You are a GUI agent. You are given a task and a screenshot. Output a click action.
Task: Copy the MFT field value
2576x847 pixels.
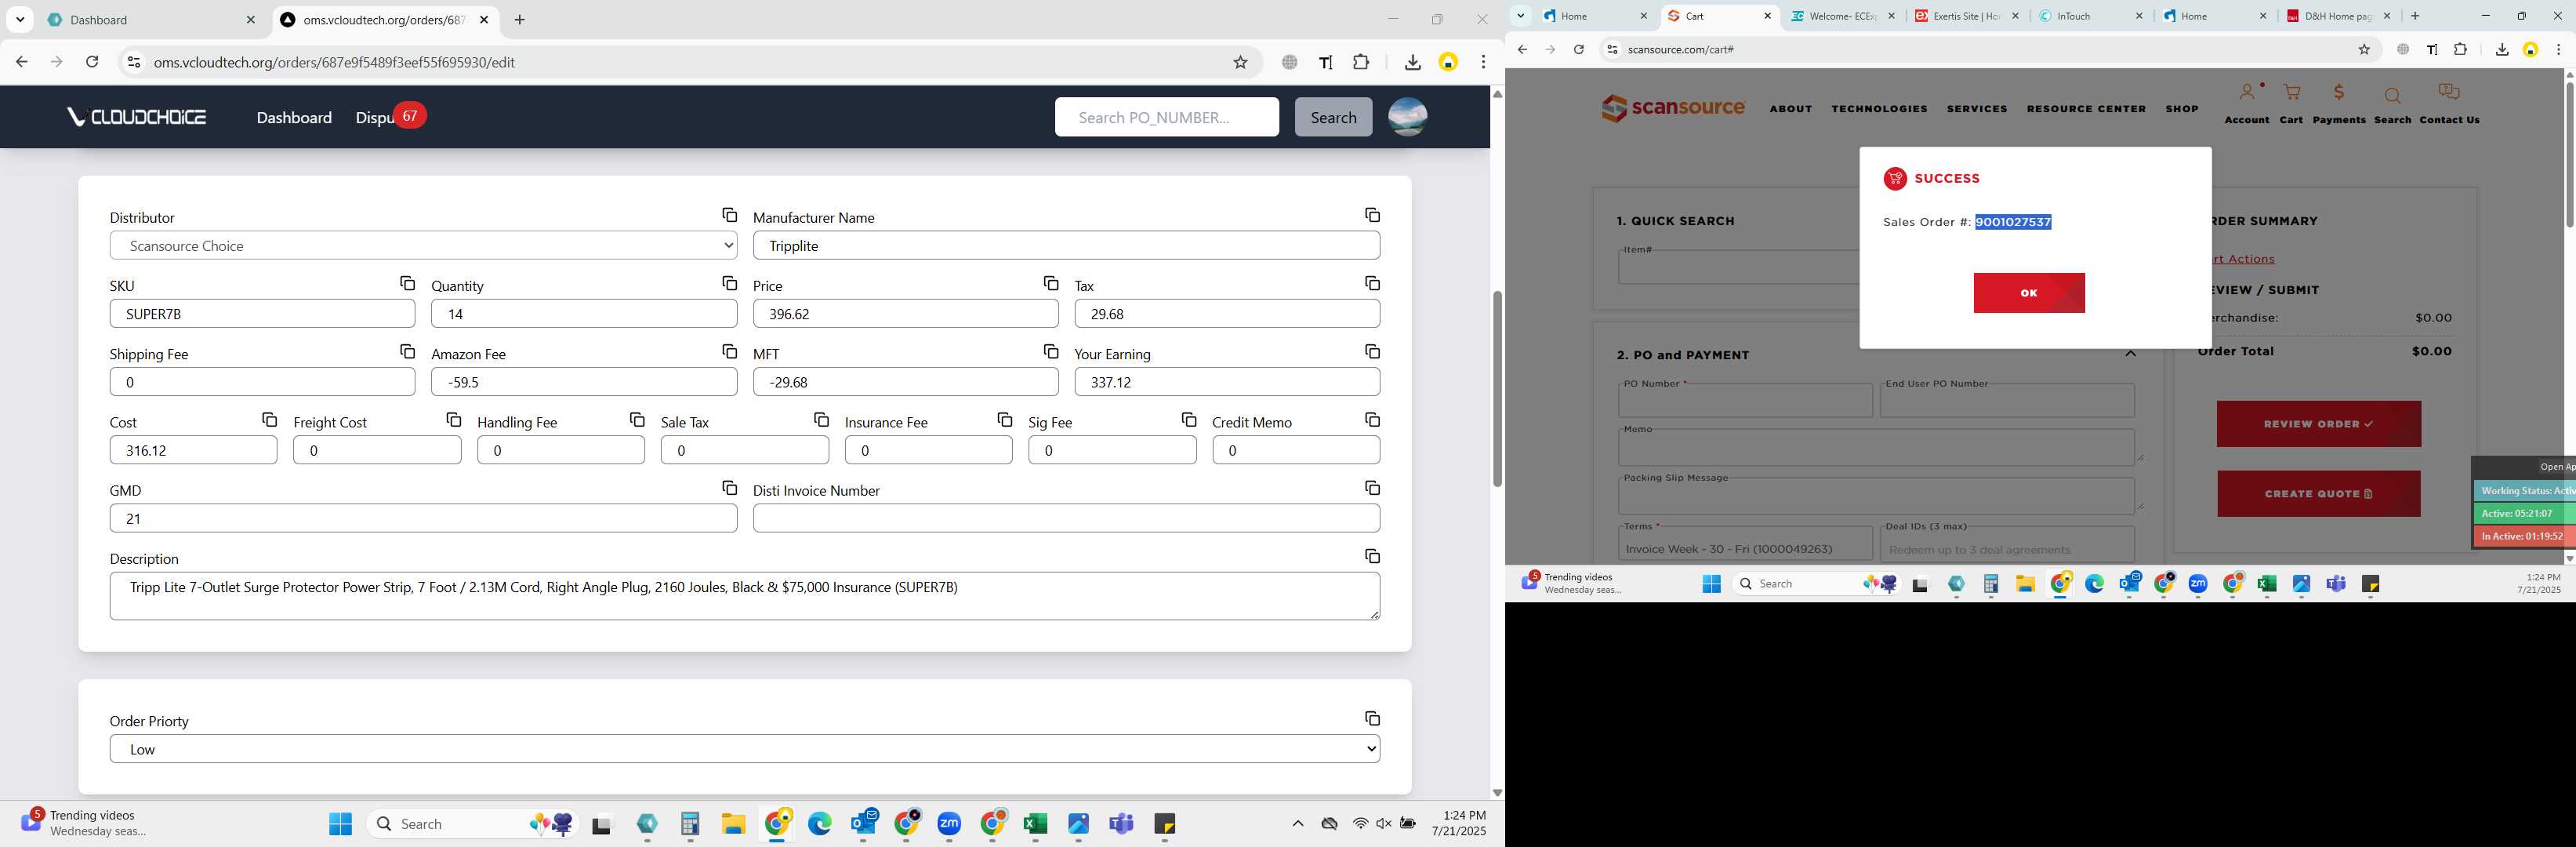1050,351
